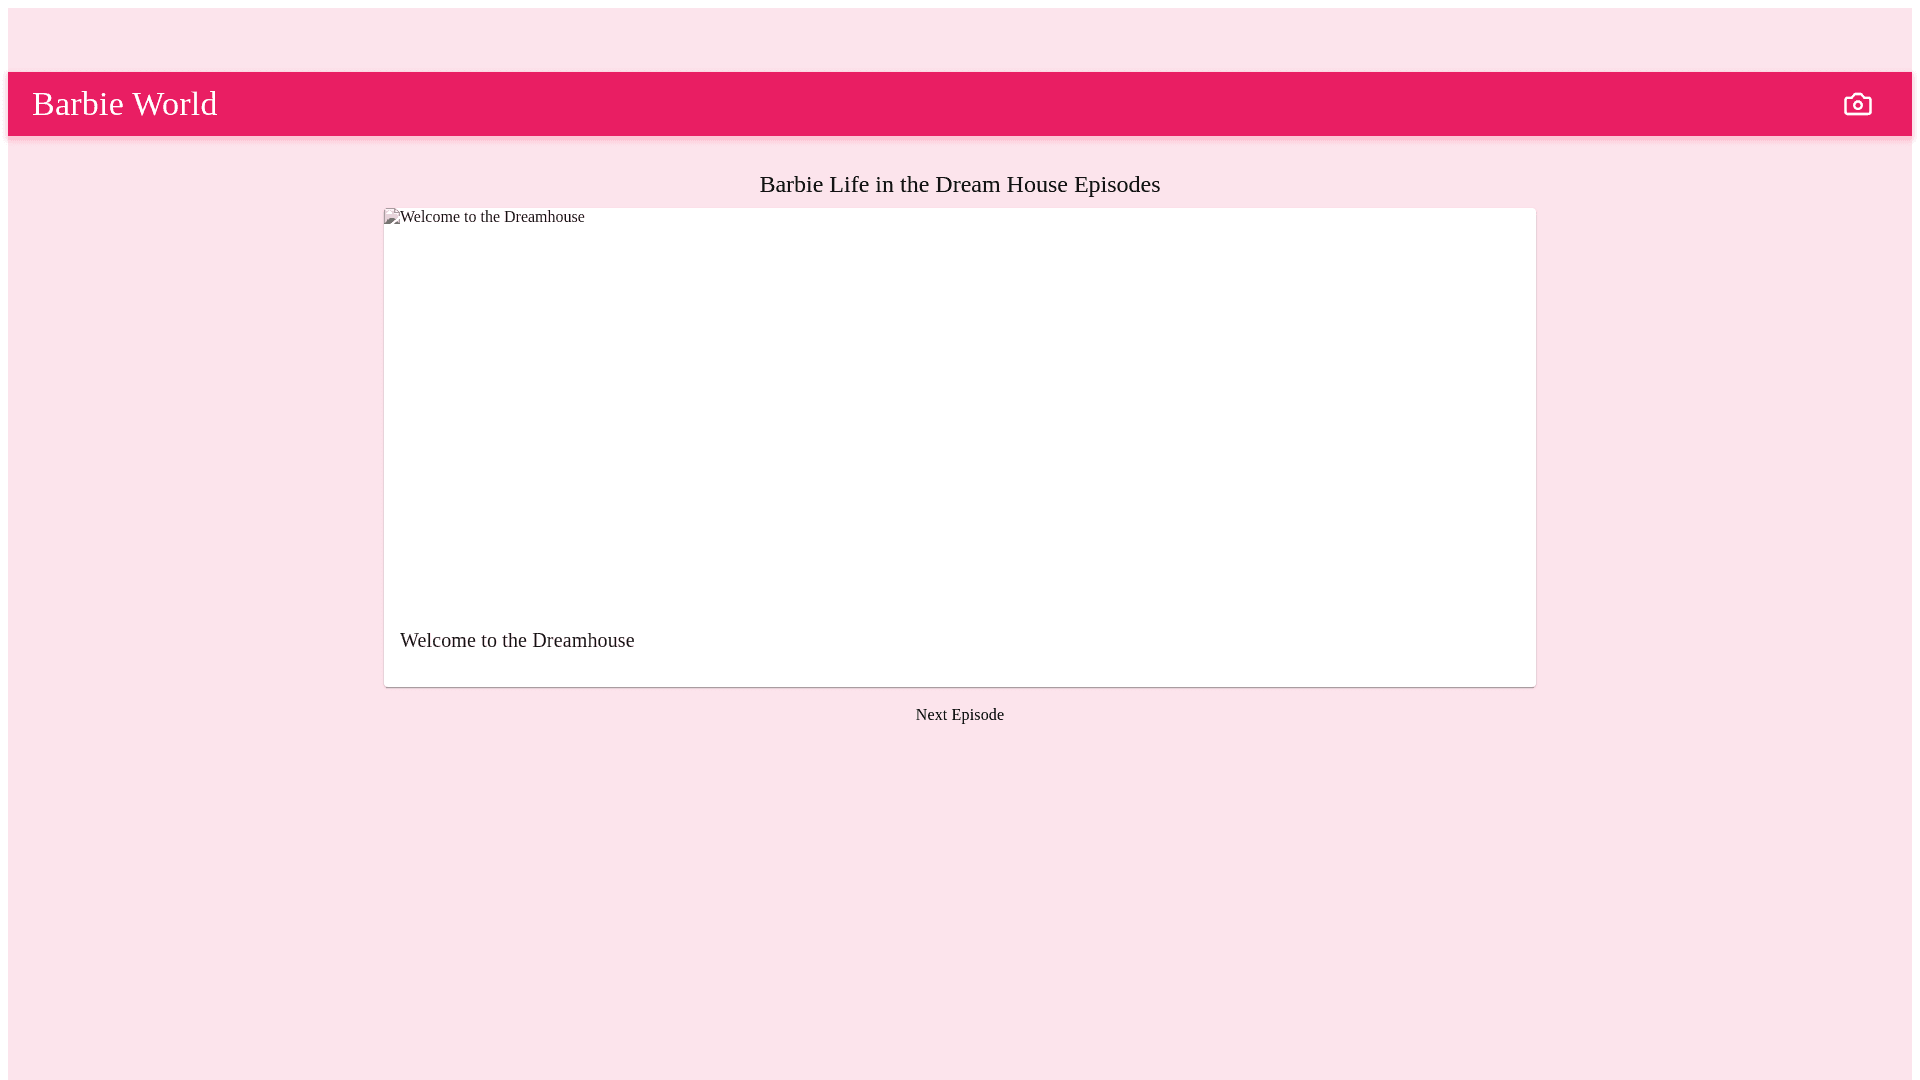Select the episode thumbnail alt text
Image resolution: width=1920 pixels, height=1080 pixels.
492,217
